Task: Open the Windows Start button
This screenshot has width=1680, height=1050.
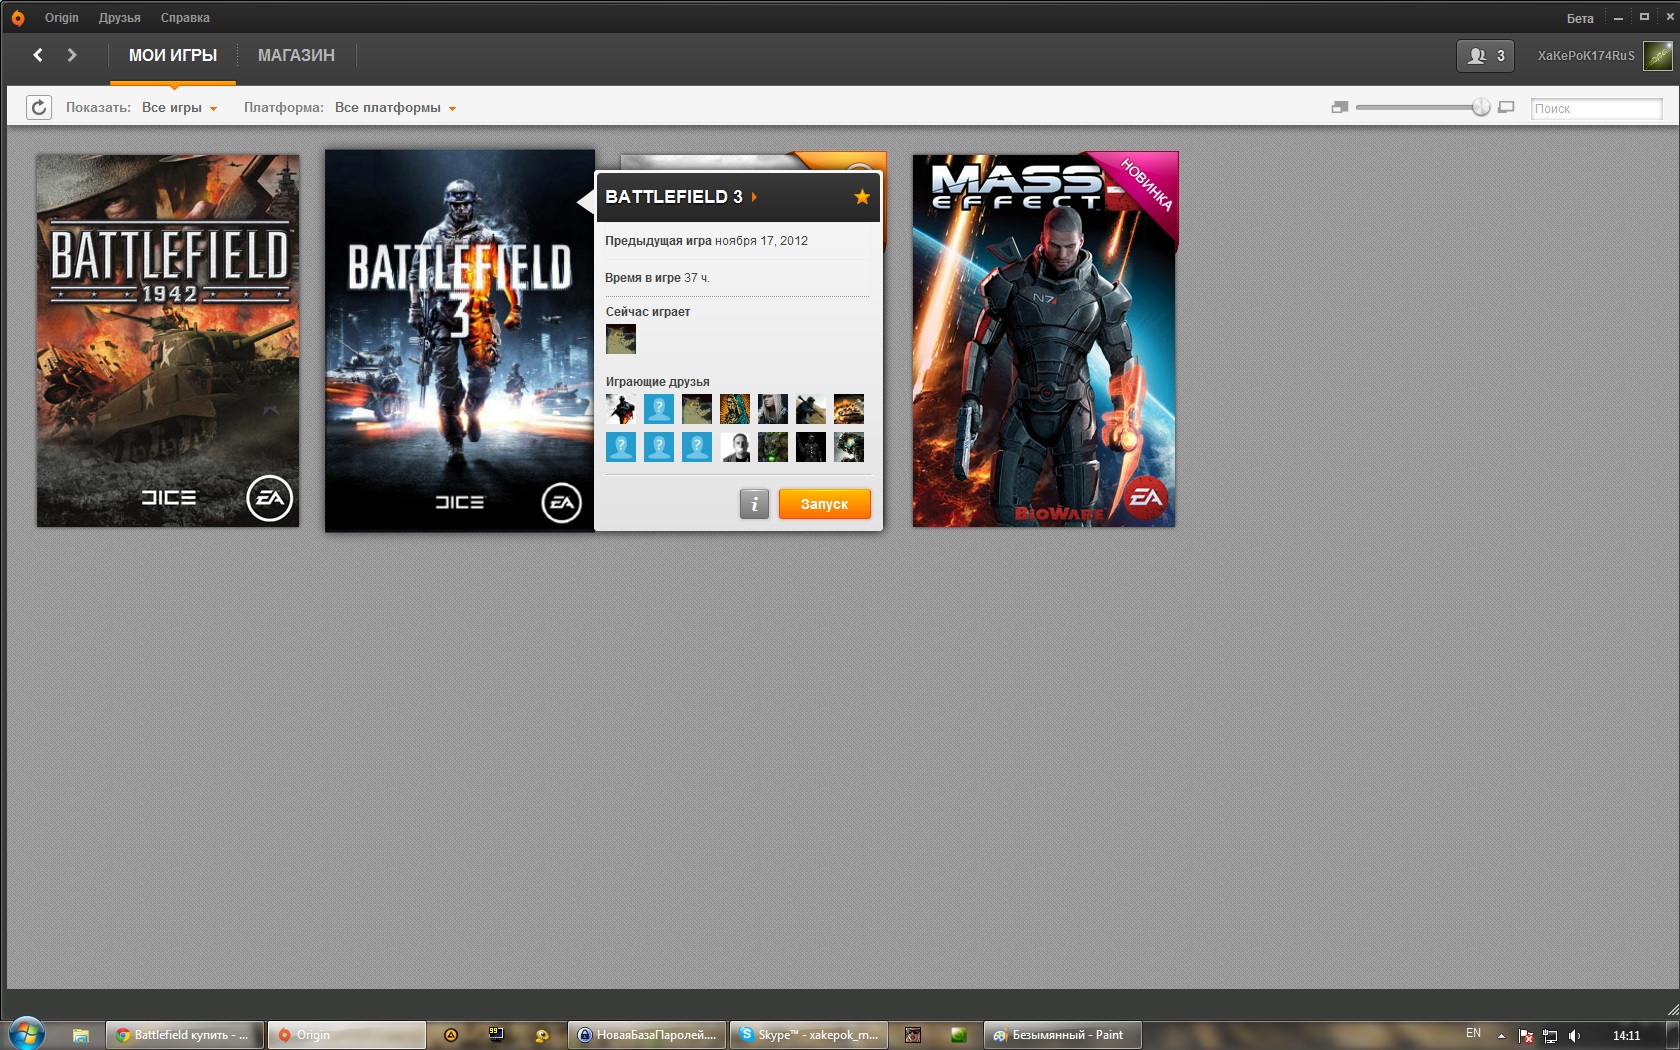Action: pyautogui.click(x=27, y=1034)
